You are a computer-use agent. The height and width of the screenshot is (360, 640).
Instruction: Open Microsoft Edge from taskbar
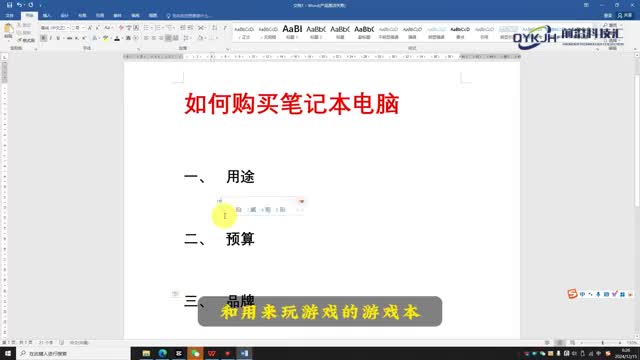162,353
